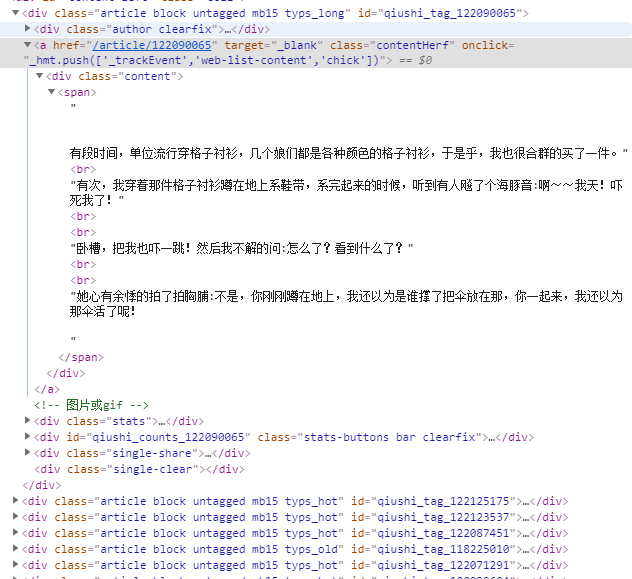
Task: Click the stats-buttons bar clearfix class value
Action: (389, 437)
